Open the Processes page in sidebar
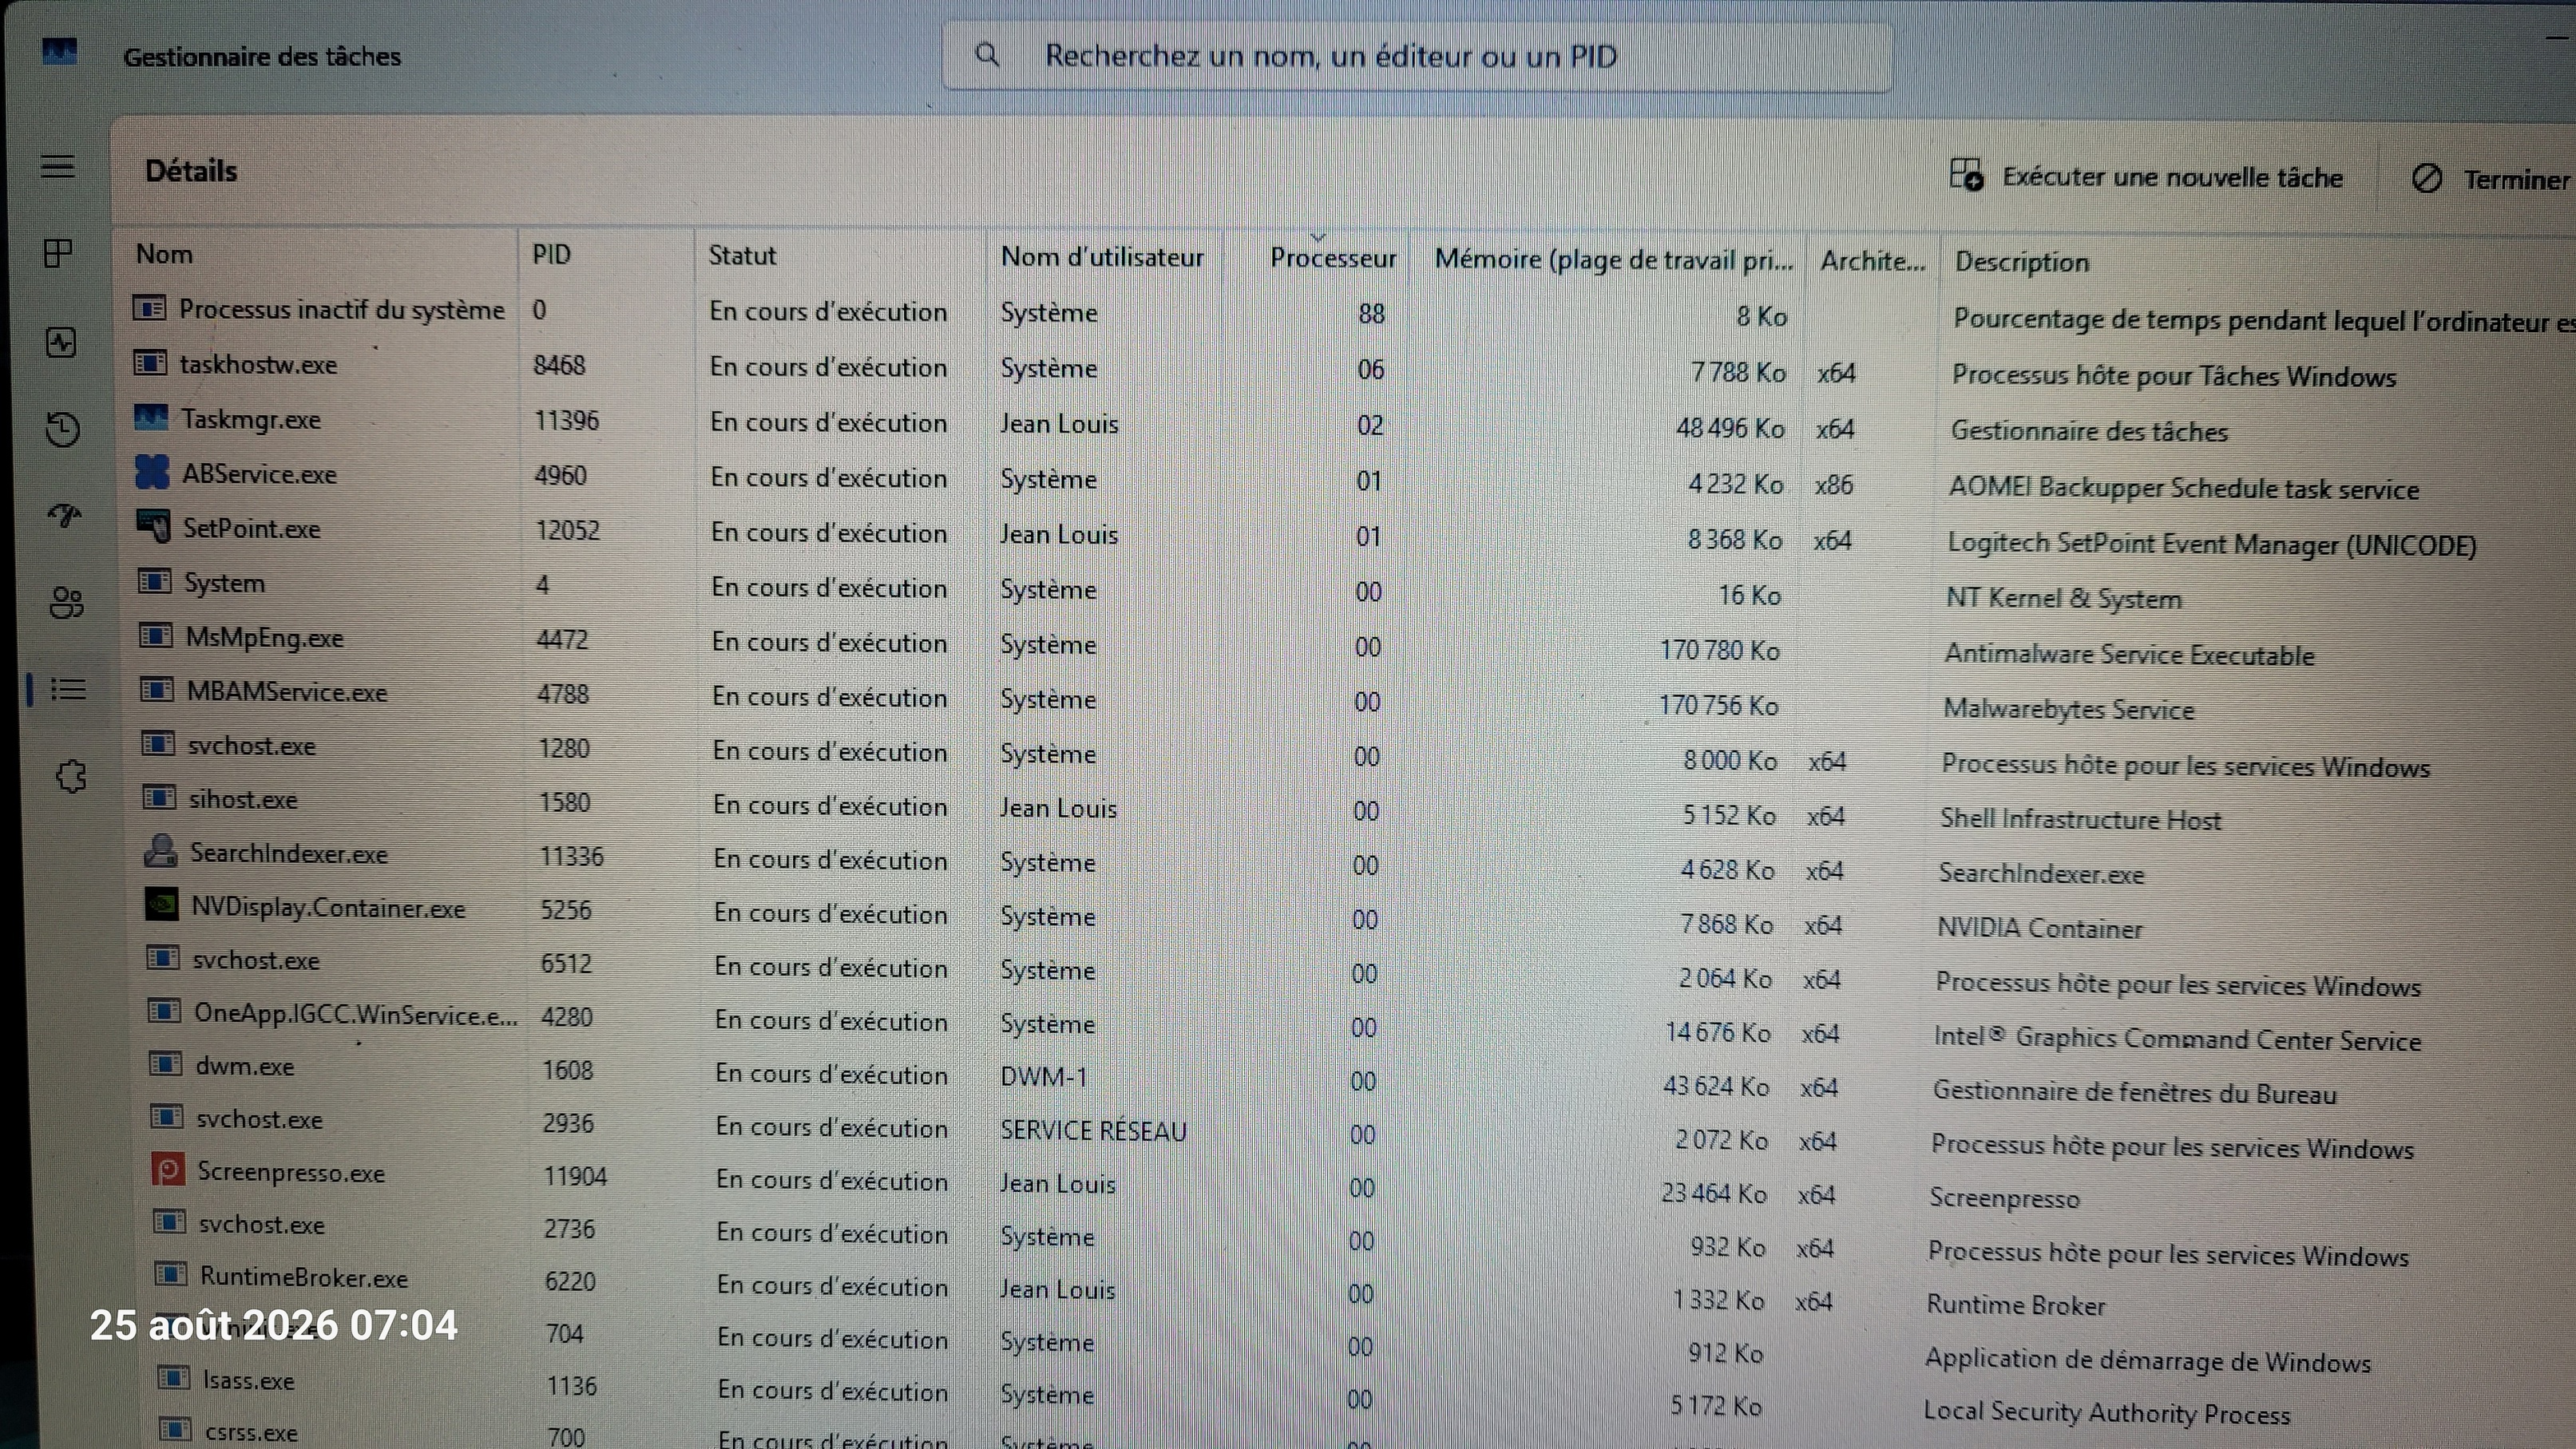Screen dimensions: 2576x1449 59,253
